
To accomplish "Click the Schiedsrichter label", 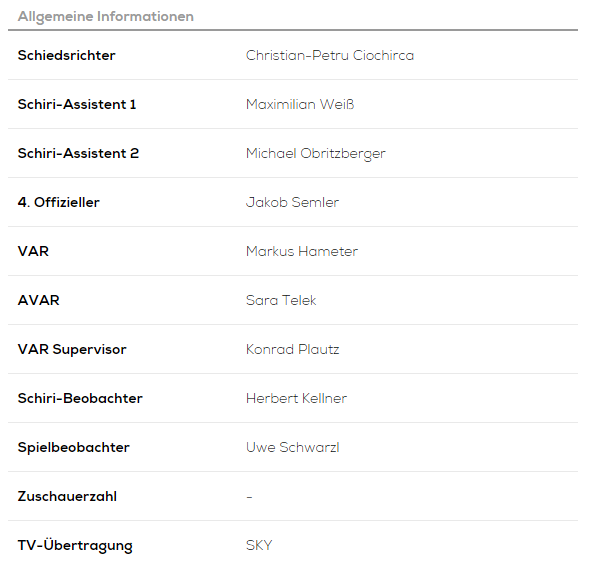I will coord(66,55).
